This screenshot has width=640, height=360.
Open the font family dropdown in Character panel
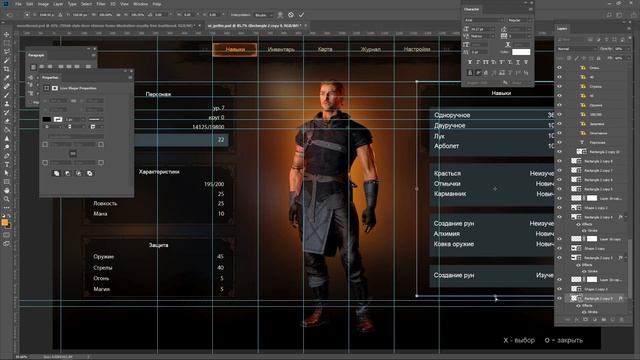[484, 20]
